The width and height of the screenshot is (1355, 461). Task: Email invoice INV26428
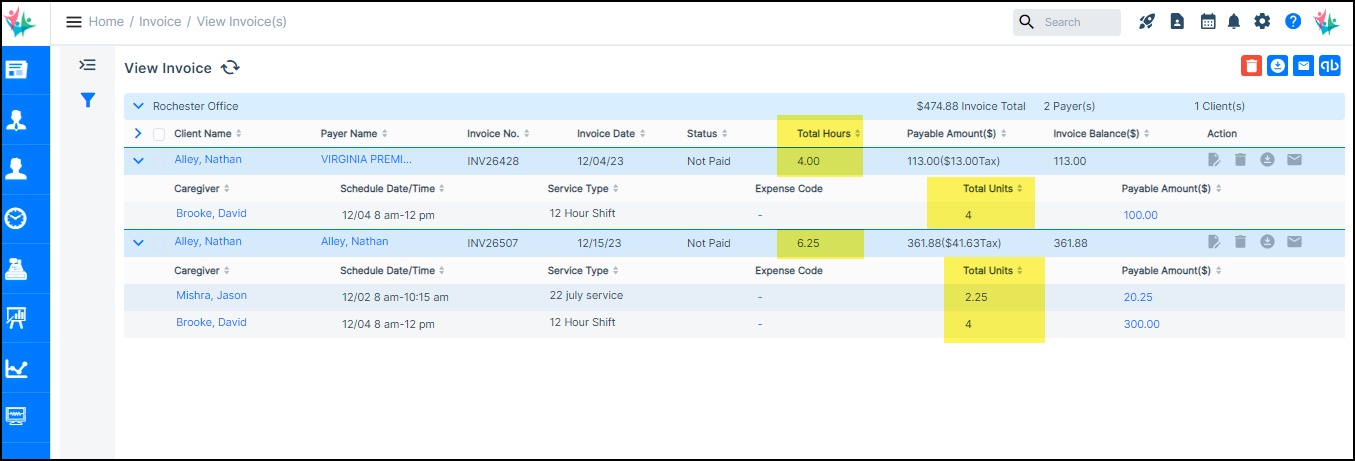click(1294, 160)
